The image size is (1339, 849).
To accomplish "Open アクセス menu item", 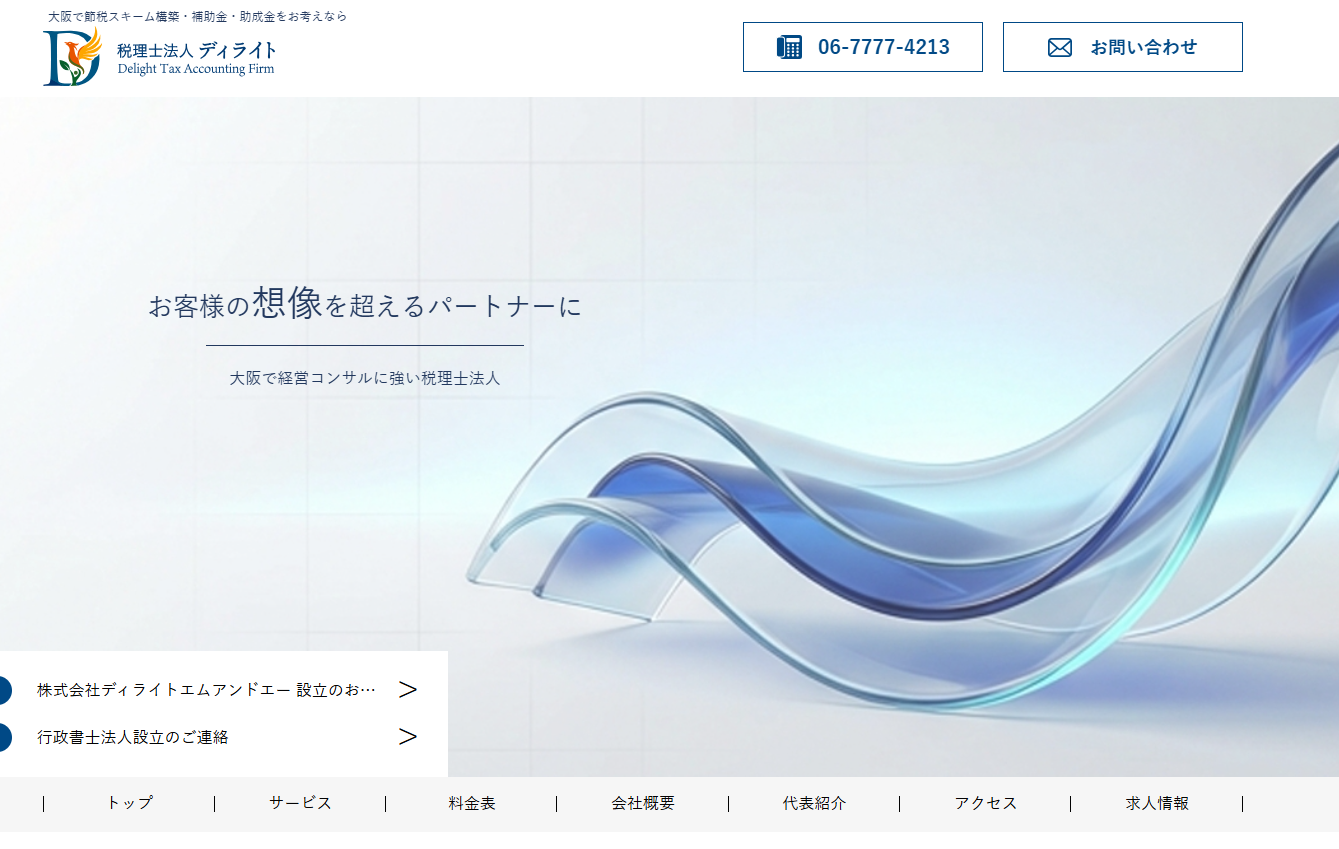I will 985,803.
